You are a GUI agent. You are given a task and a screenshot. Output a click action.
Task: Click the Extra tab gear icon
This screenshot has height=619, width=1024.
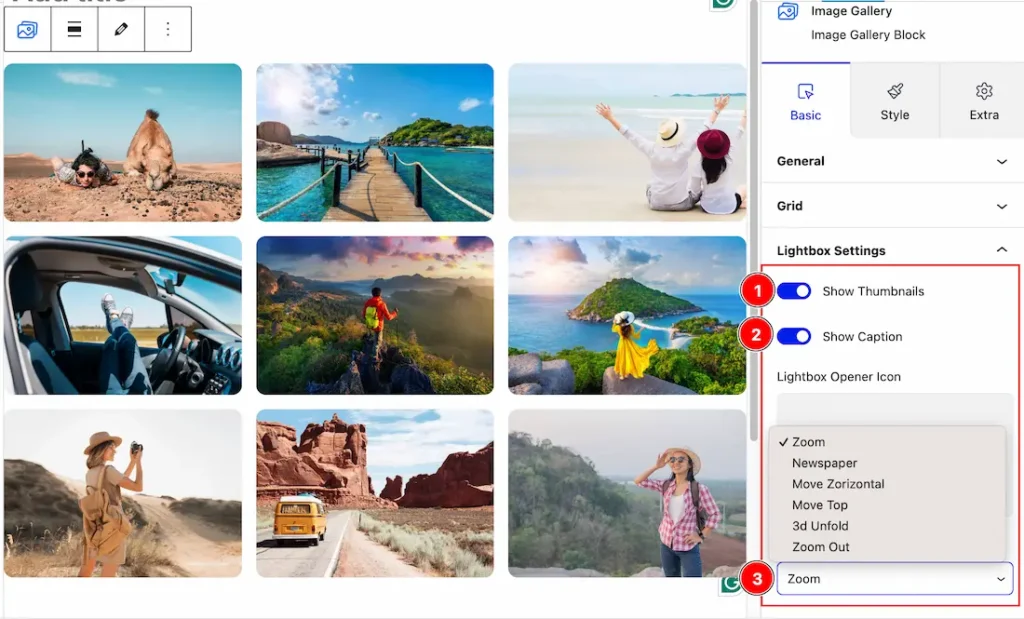pyautogui.click(x=984, y=91)
